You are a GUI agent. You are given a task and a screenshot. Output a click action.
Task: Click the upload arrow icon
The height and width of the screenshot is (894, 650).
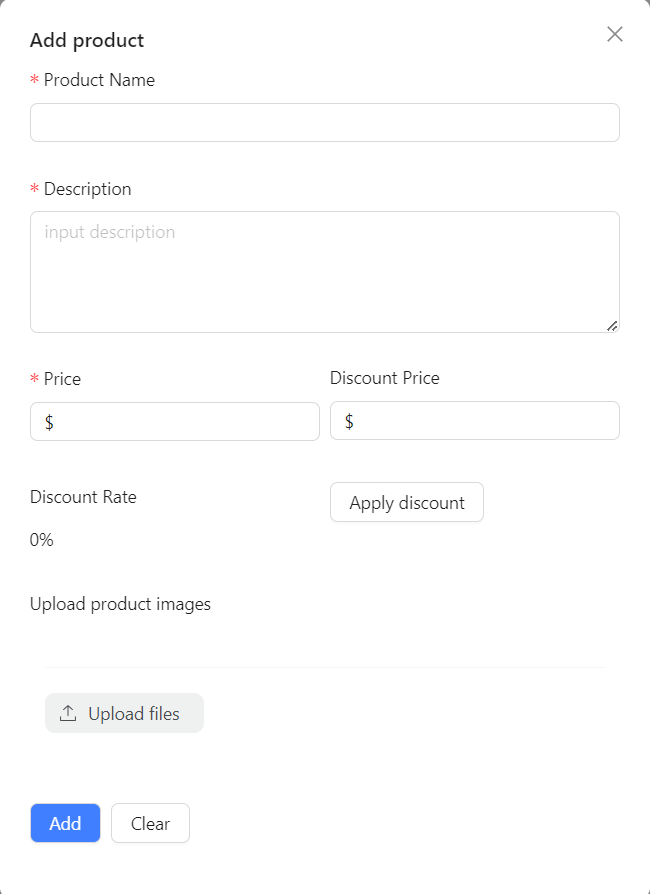[68, 713]
